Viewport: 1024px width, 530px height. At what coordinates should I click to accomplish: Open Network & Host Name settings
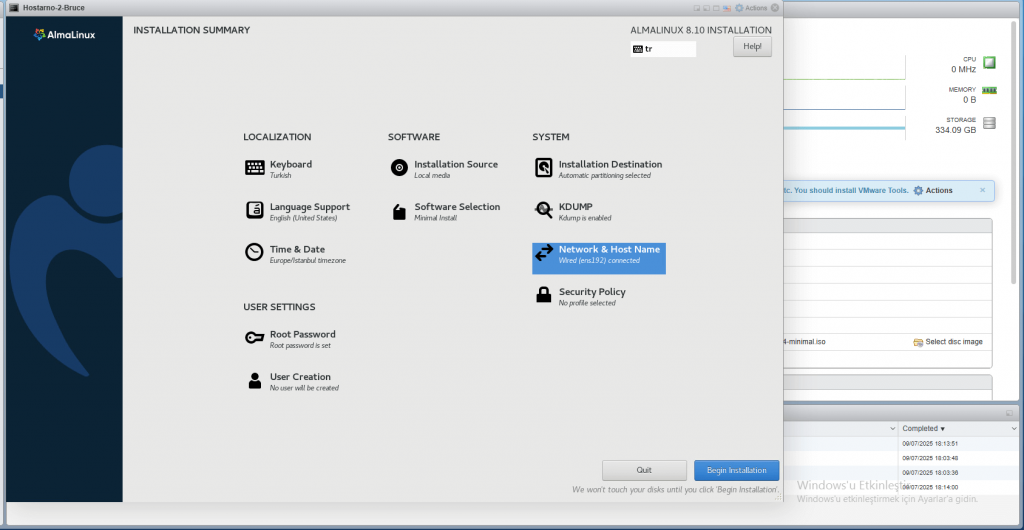[x=599, y=258]
